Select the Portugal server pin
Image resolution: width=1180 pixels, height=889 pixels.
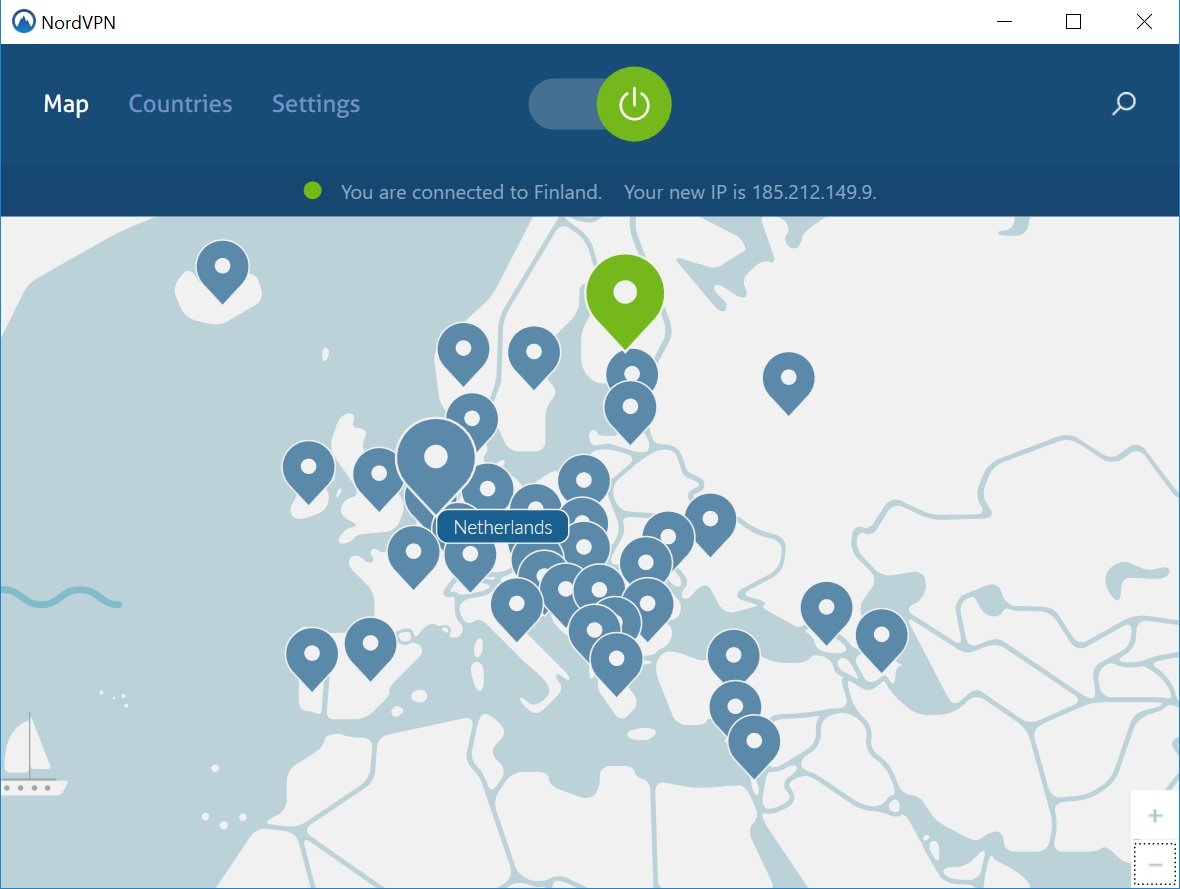pyautogui.click(x=312, y=659)
